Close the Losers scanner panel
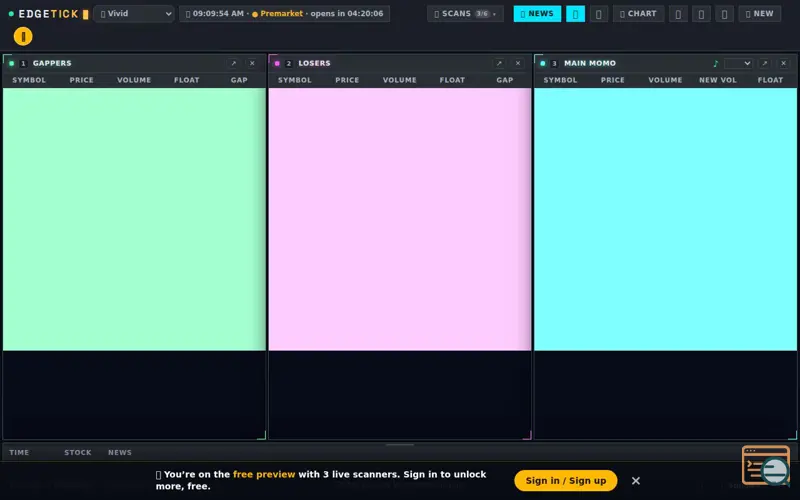This screenshot has height=500, width=800. point(518,63)
